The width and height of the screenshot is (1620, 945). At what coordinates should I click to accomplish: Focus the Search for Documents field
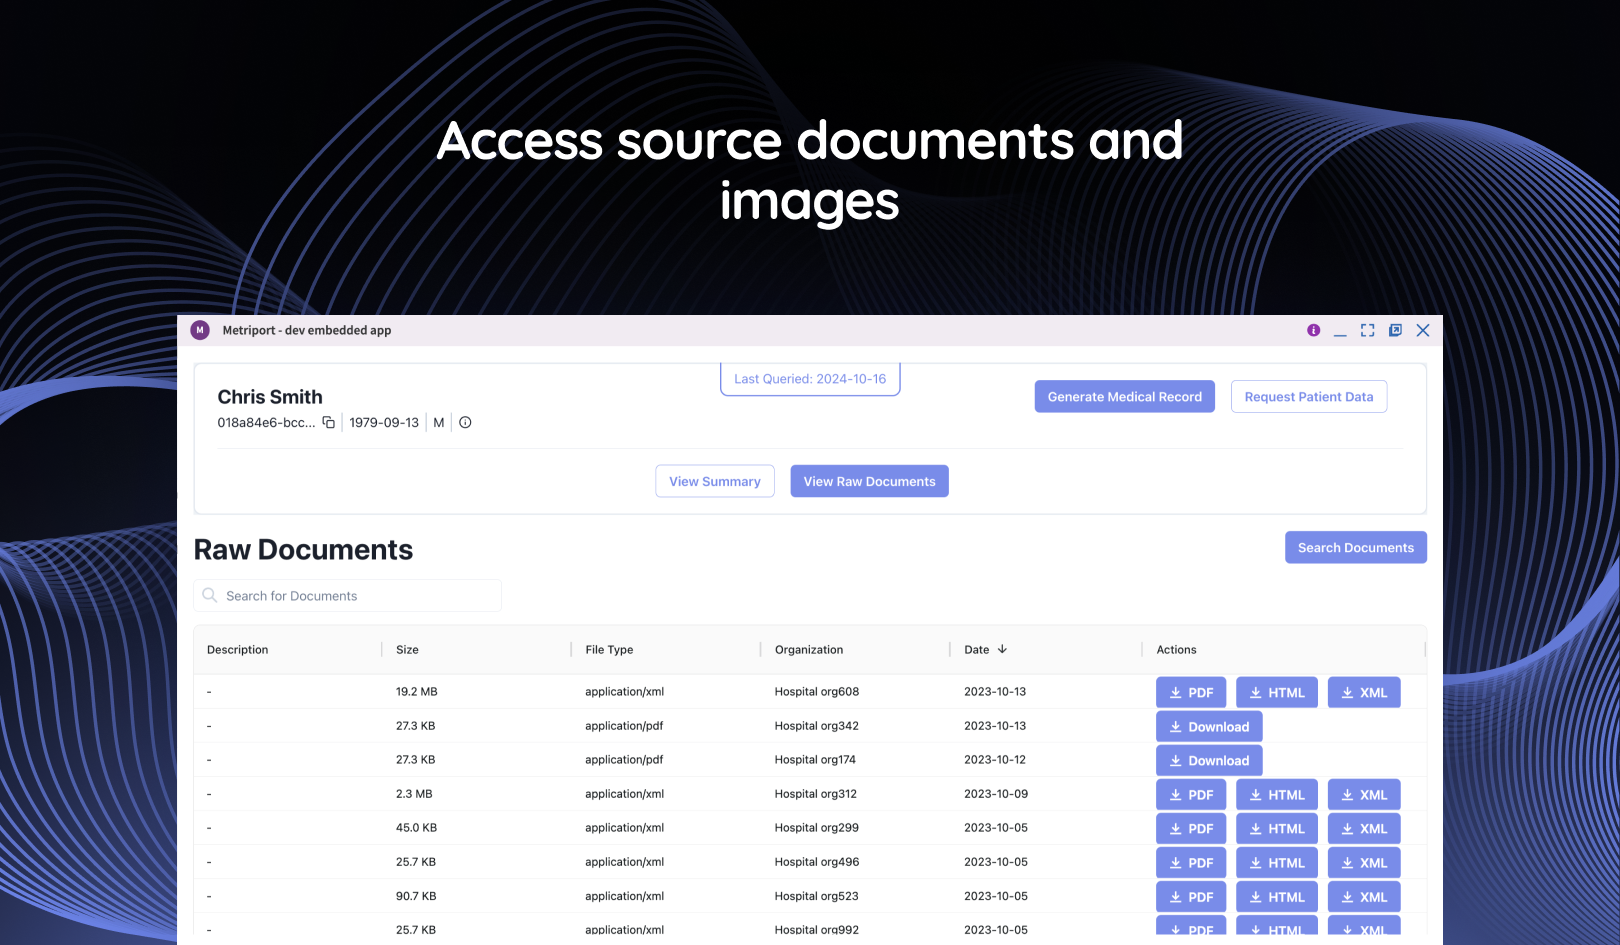[x=348, y=595]
